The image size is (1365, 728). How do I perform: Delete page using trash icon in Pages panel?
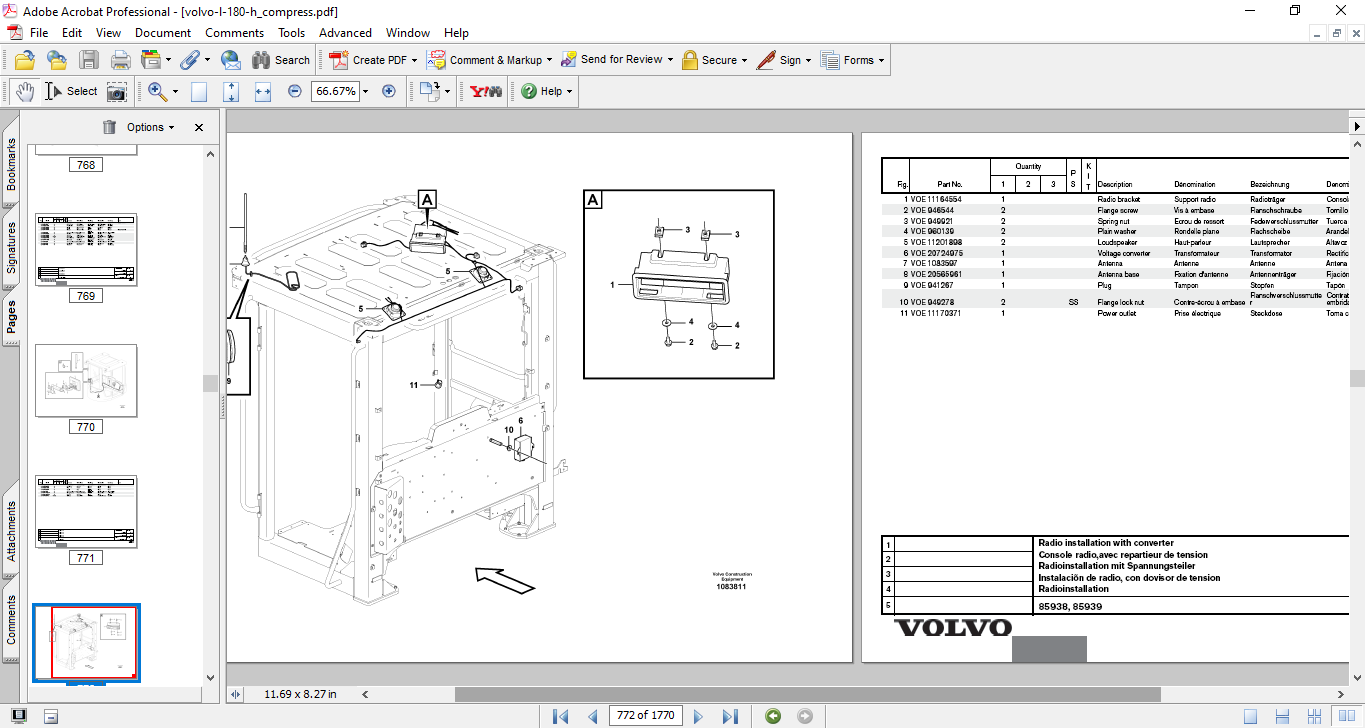[x=109, y=127]
